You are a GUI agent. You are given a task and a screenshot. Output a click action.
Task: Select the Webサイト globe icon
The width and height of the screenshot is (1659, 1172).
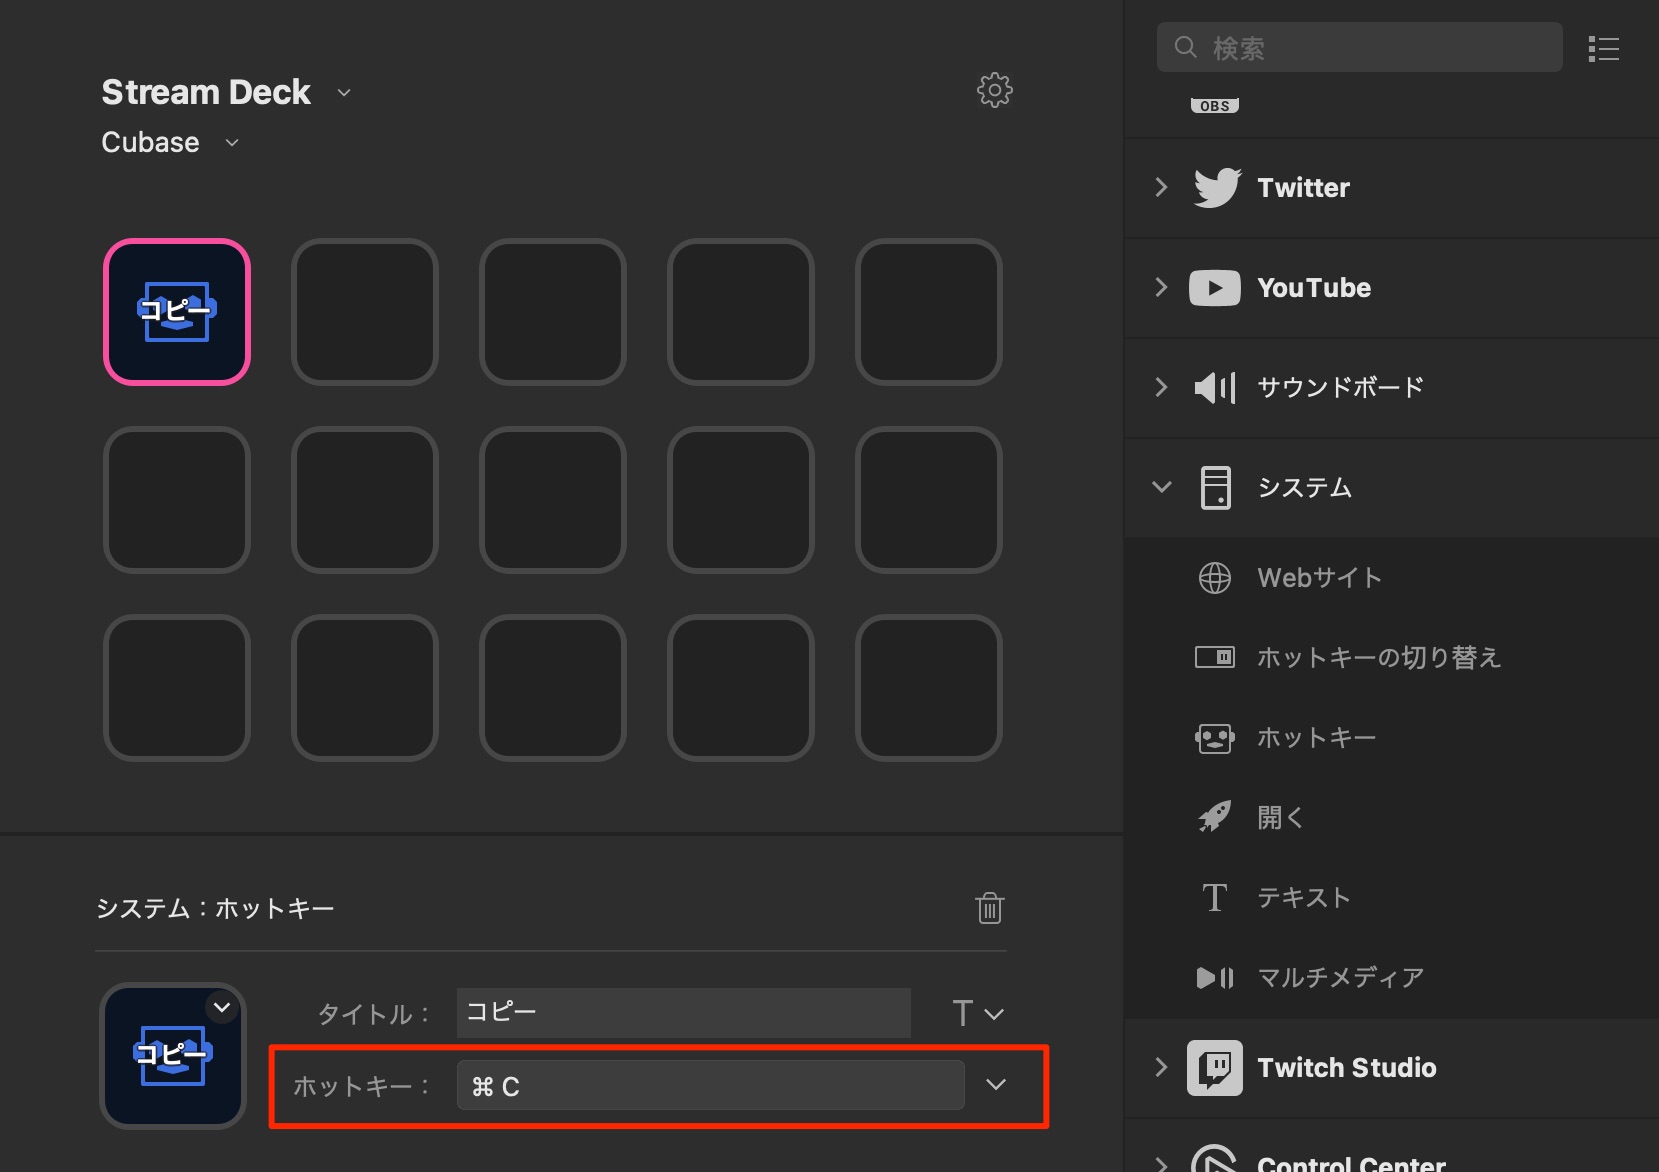(x=1215, y=578)
